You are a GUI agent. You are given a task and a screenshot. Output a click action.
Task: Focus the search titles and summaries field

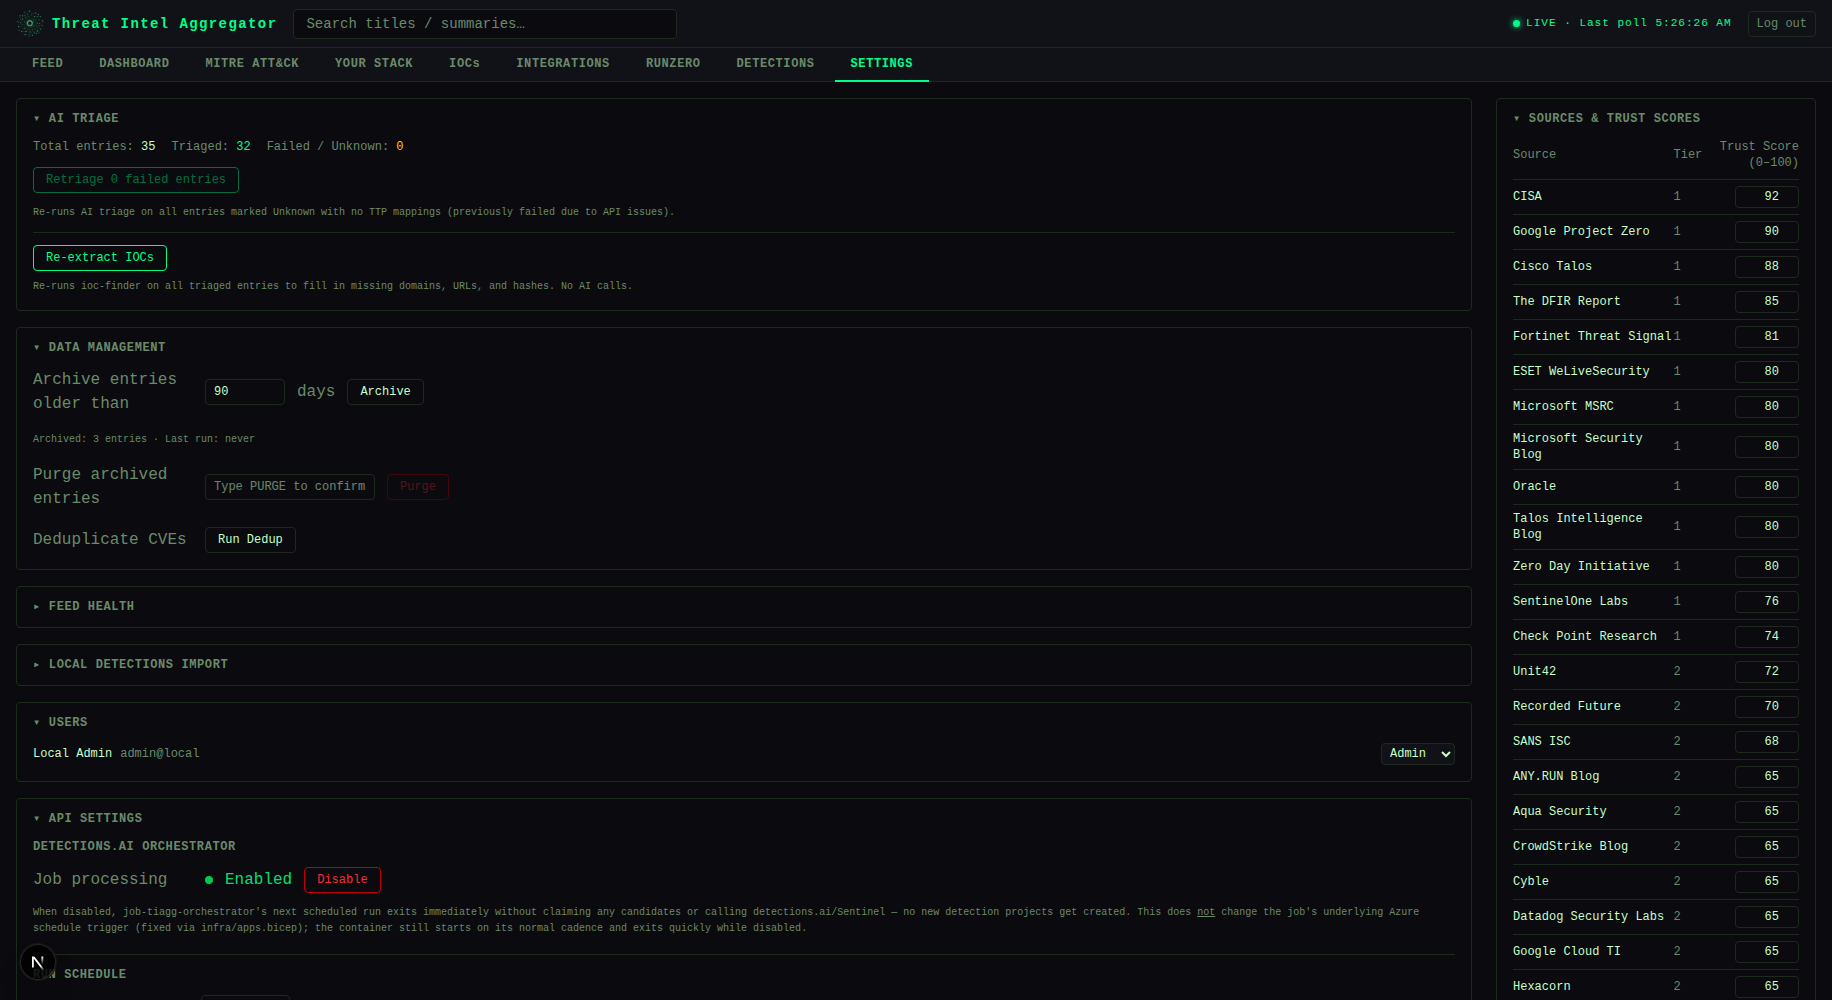click(485, 23)
